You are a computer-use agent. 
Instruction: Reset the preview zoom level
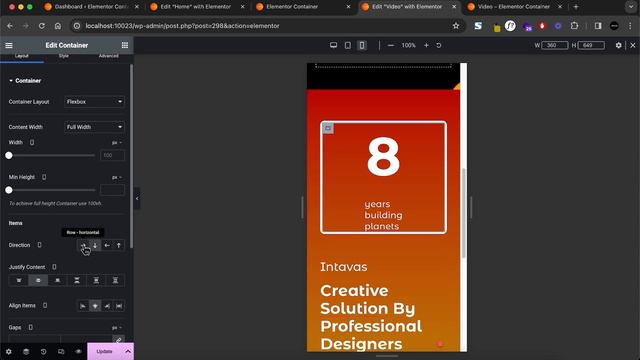coord(439,45)
